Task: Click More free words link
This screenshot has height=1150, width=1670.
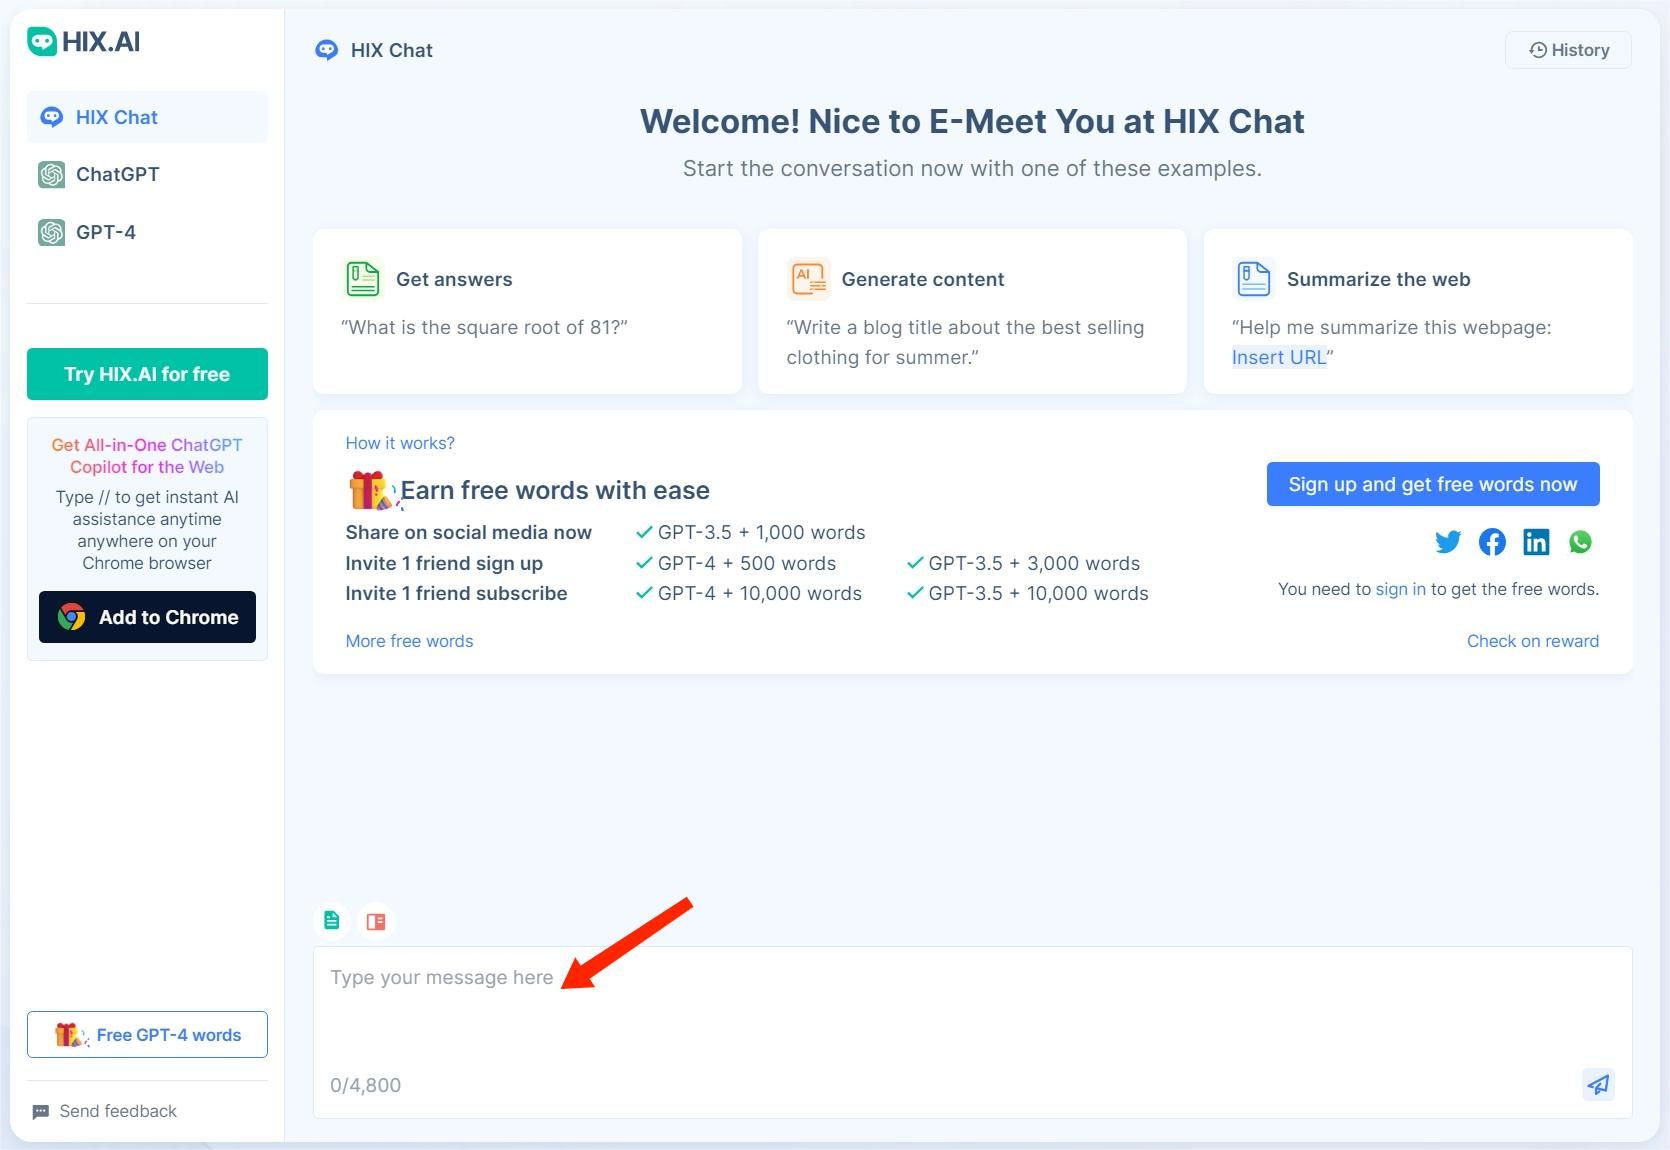Action: pyautogui.click(x=409, y=641)
